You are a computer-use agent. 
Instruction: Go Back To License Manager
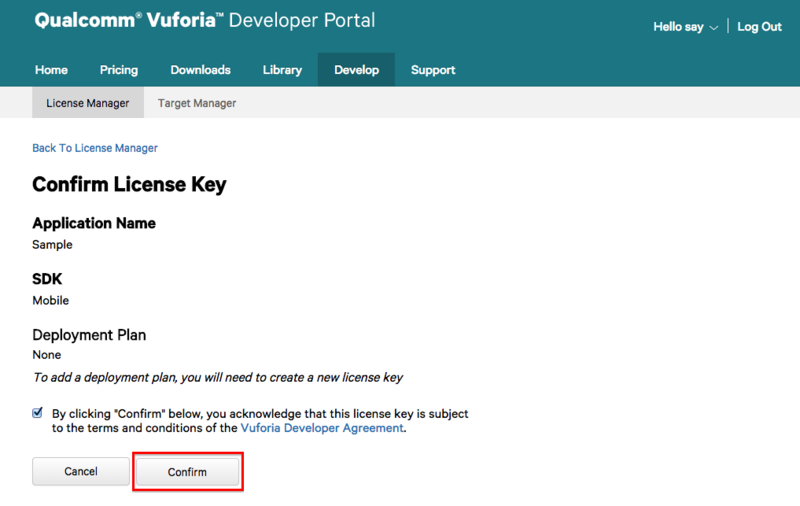click(x=95, y=148)
